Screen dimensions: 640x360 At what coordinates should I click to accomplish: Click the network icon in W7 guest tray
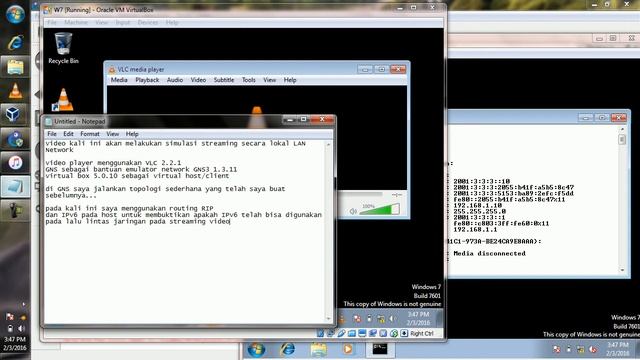pyautogui.click(x=381, y=319)
